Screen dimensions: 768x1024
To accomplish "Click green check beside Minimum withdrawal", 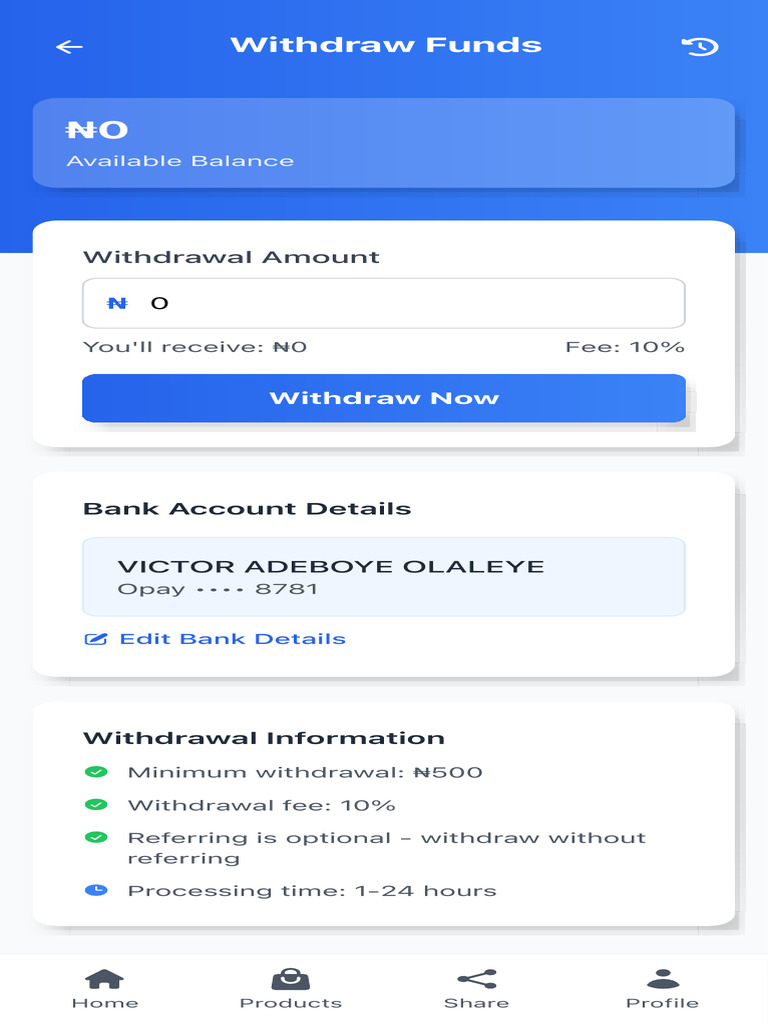I will tap(96, 772).
